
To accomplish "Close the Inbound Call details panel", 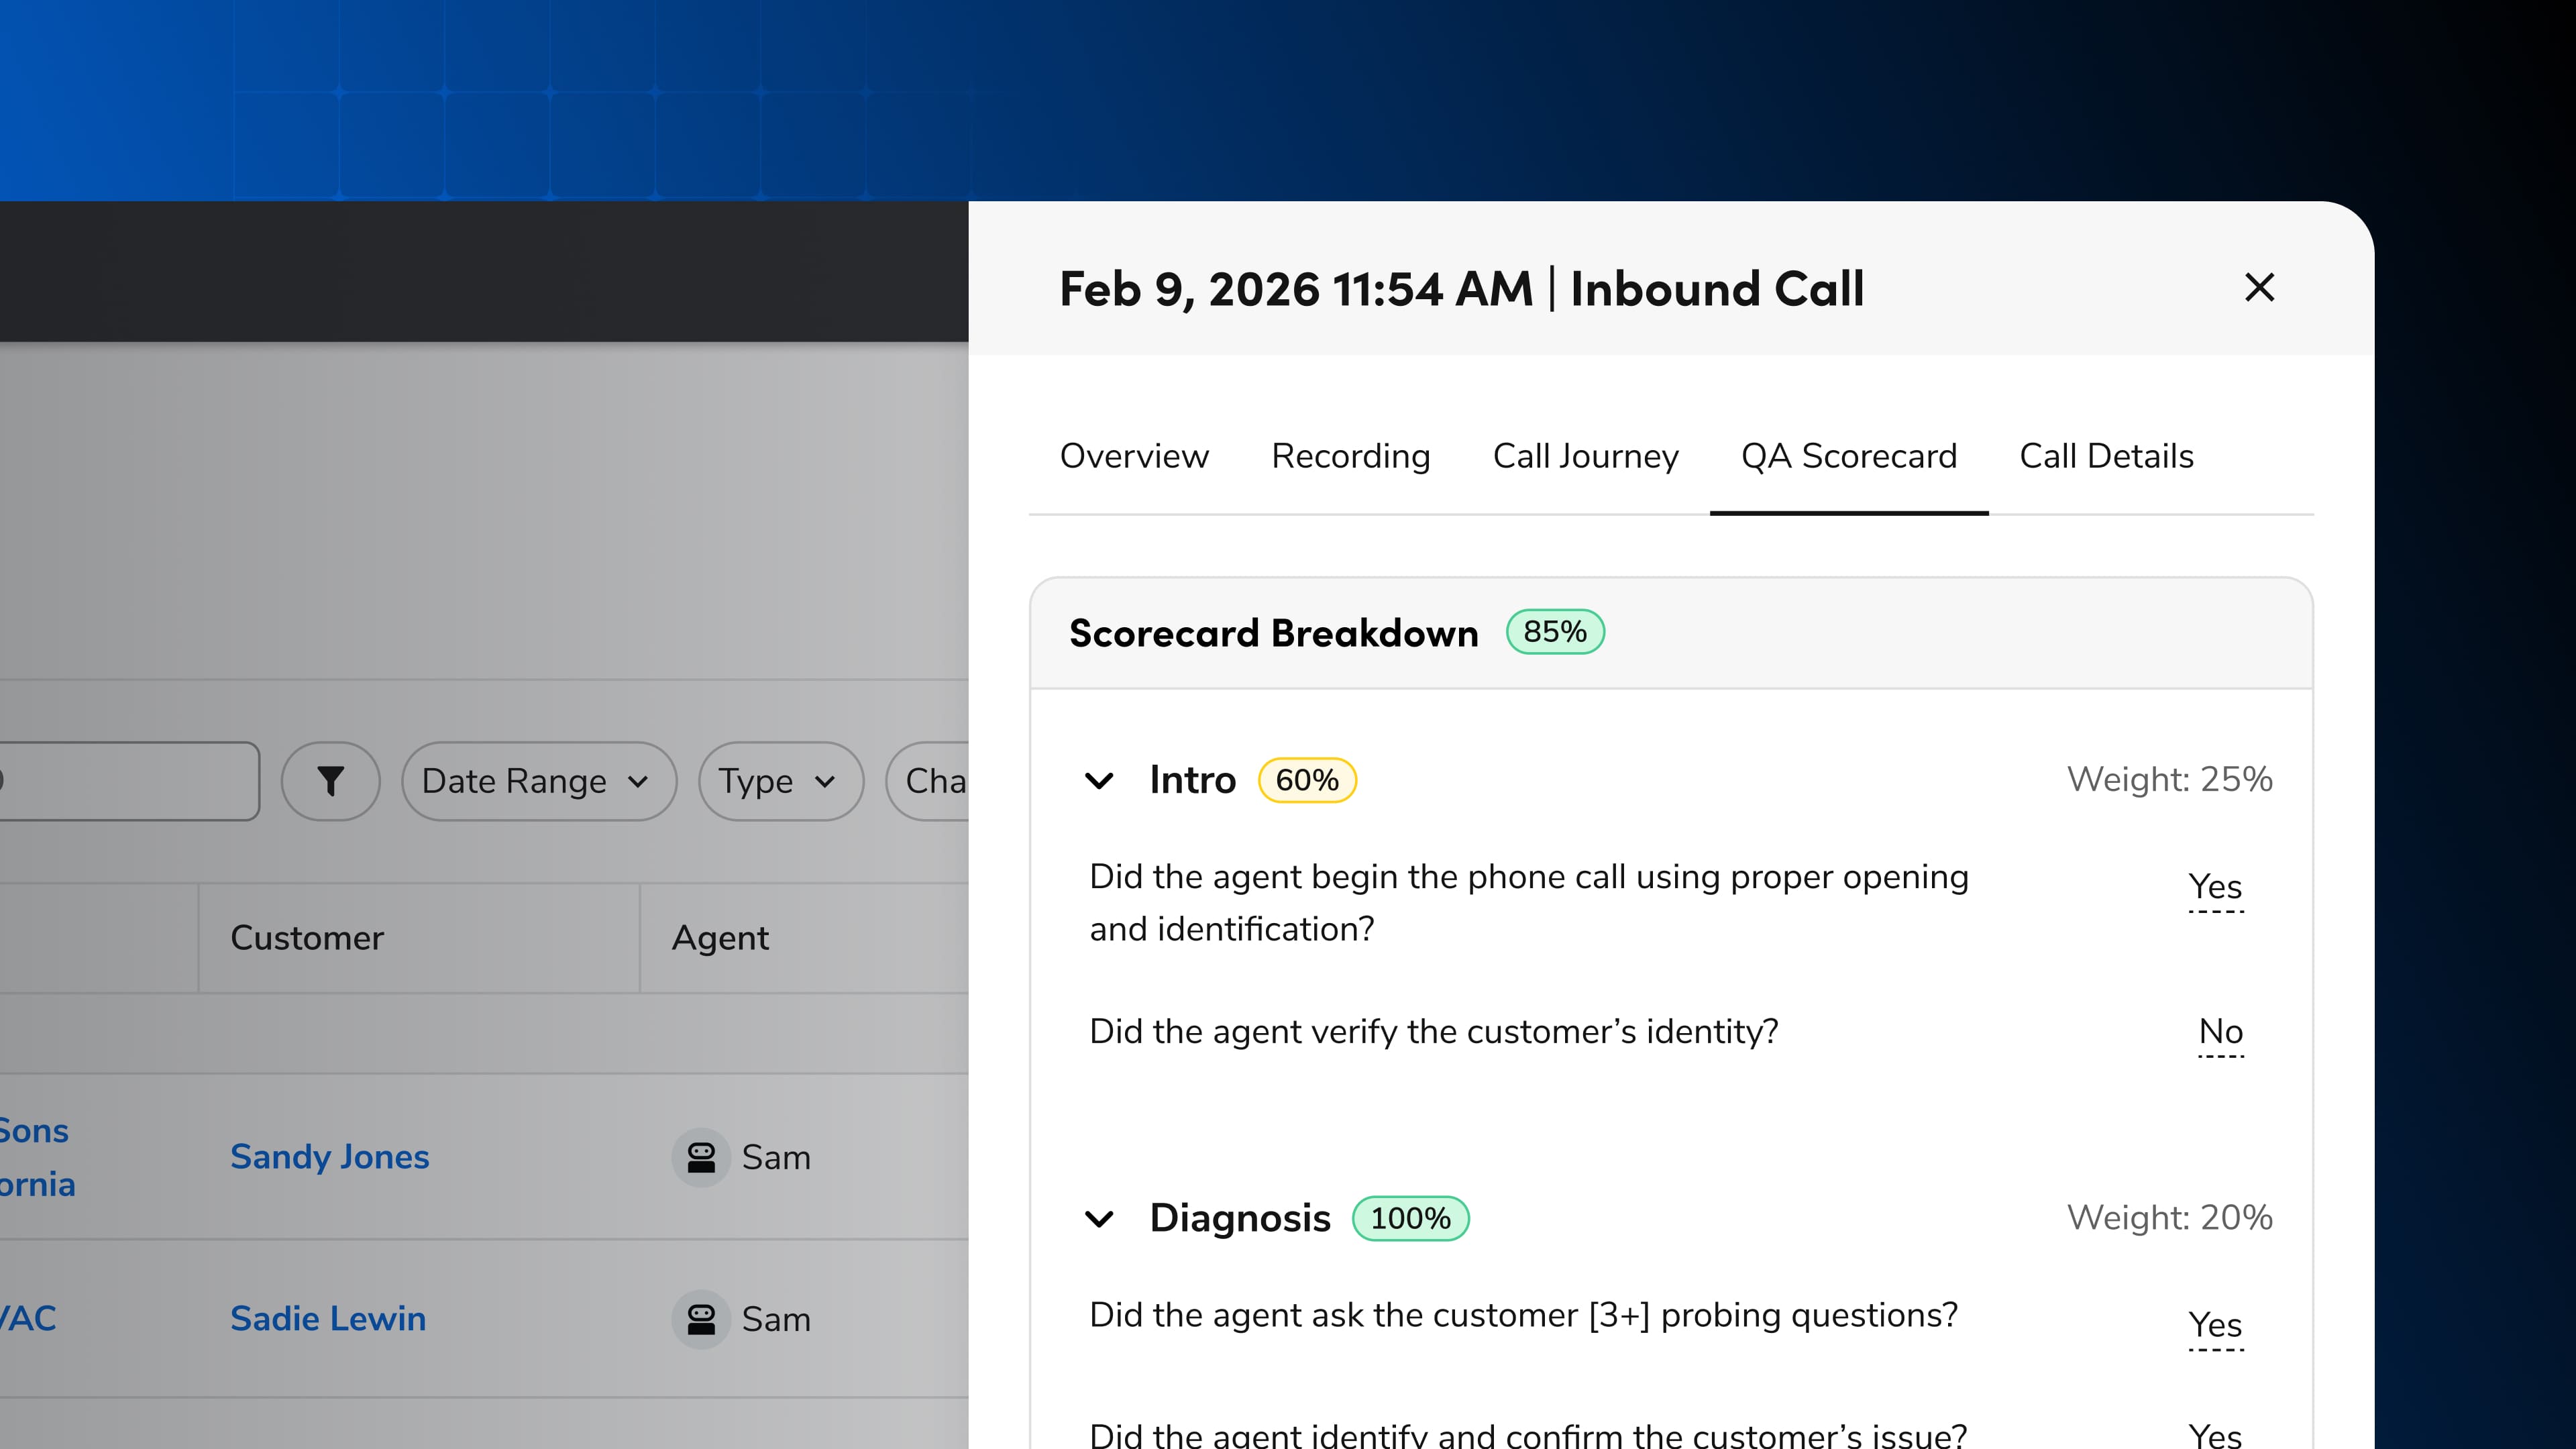I will pyautogui.click(x=2259, y=288).
